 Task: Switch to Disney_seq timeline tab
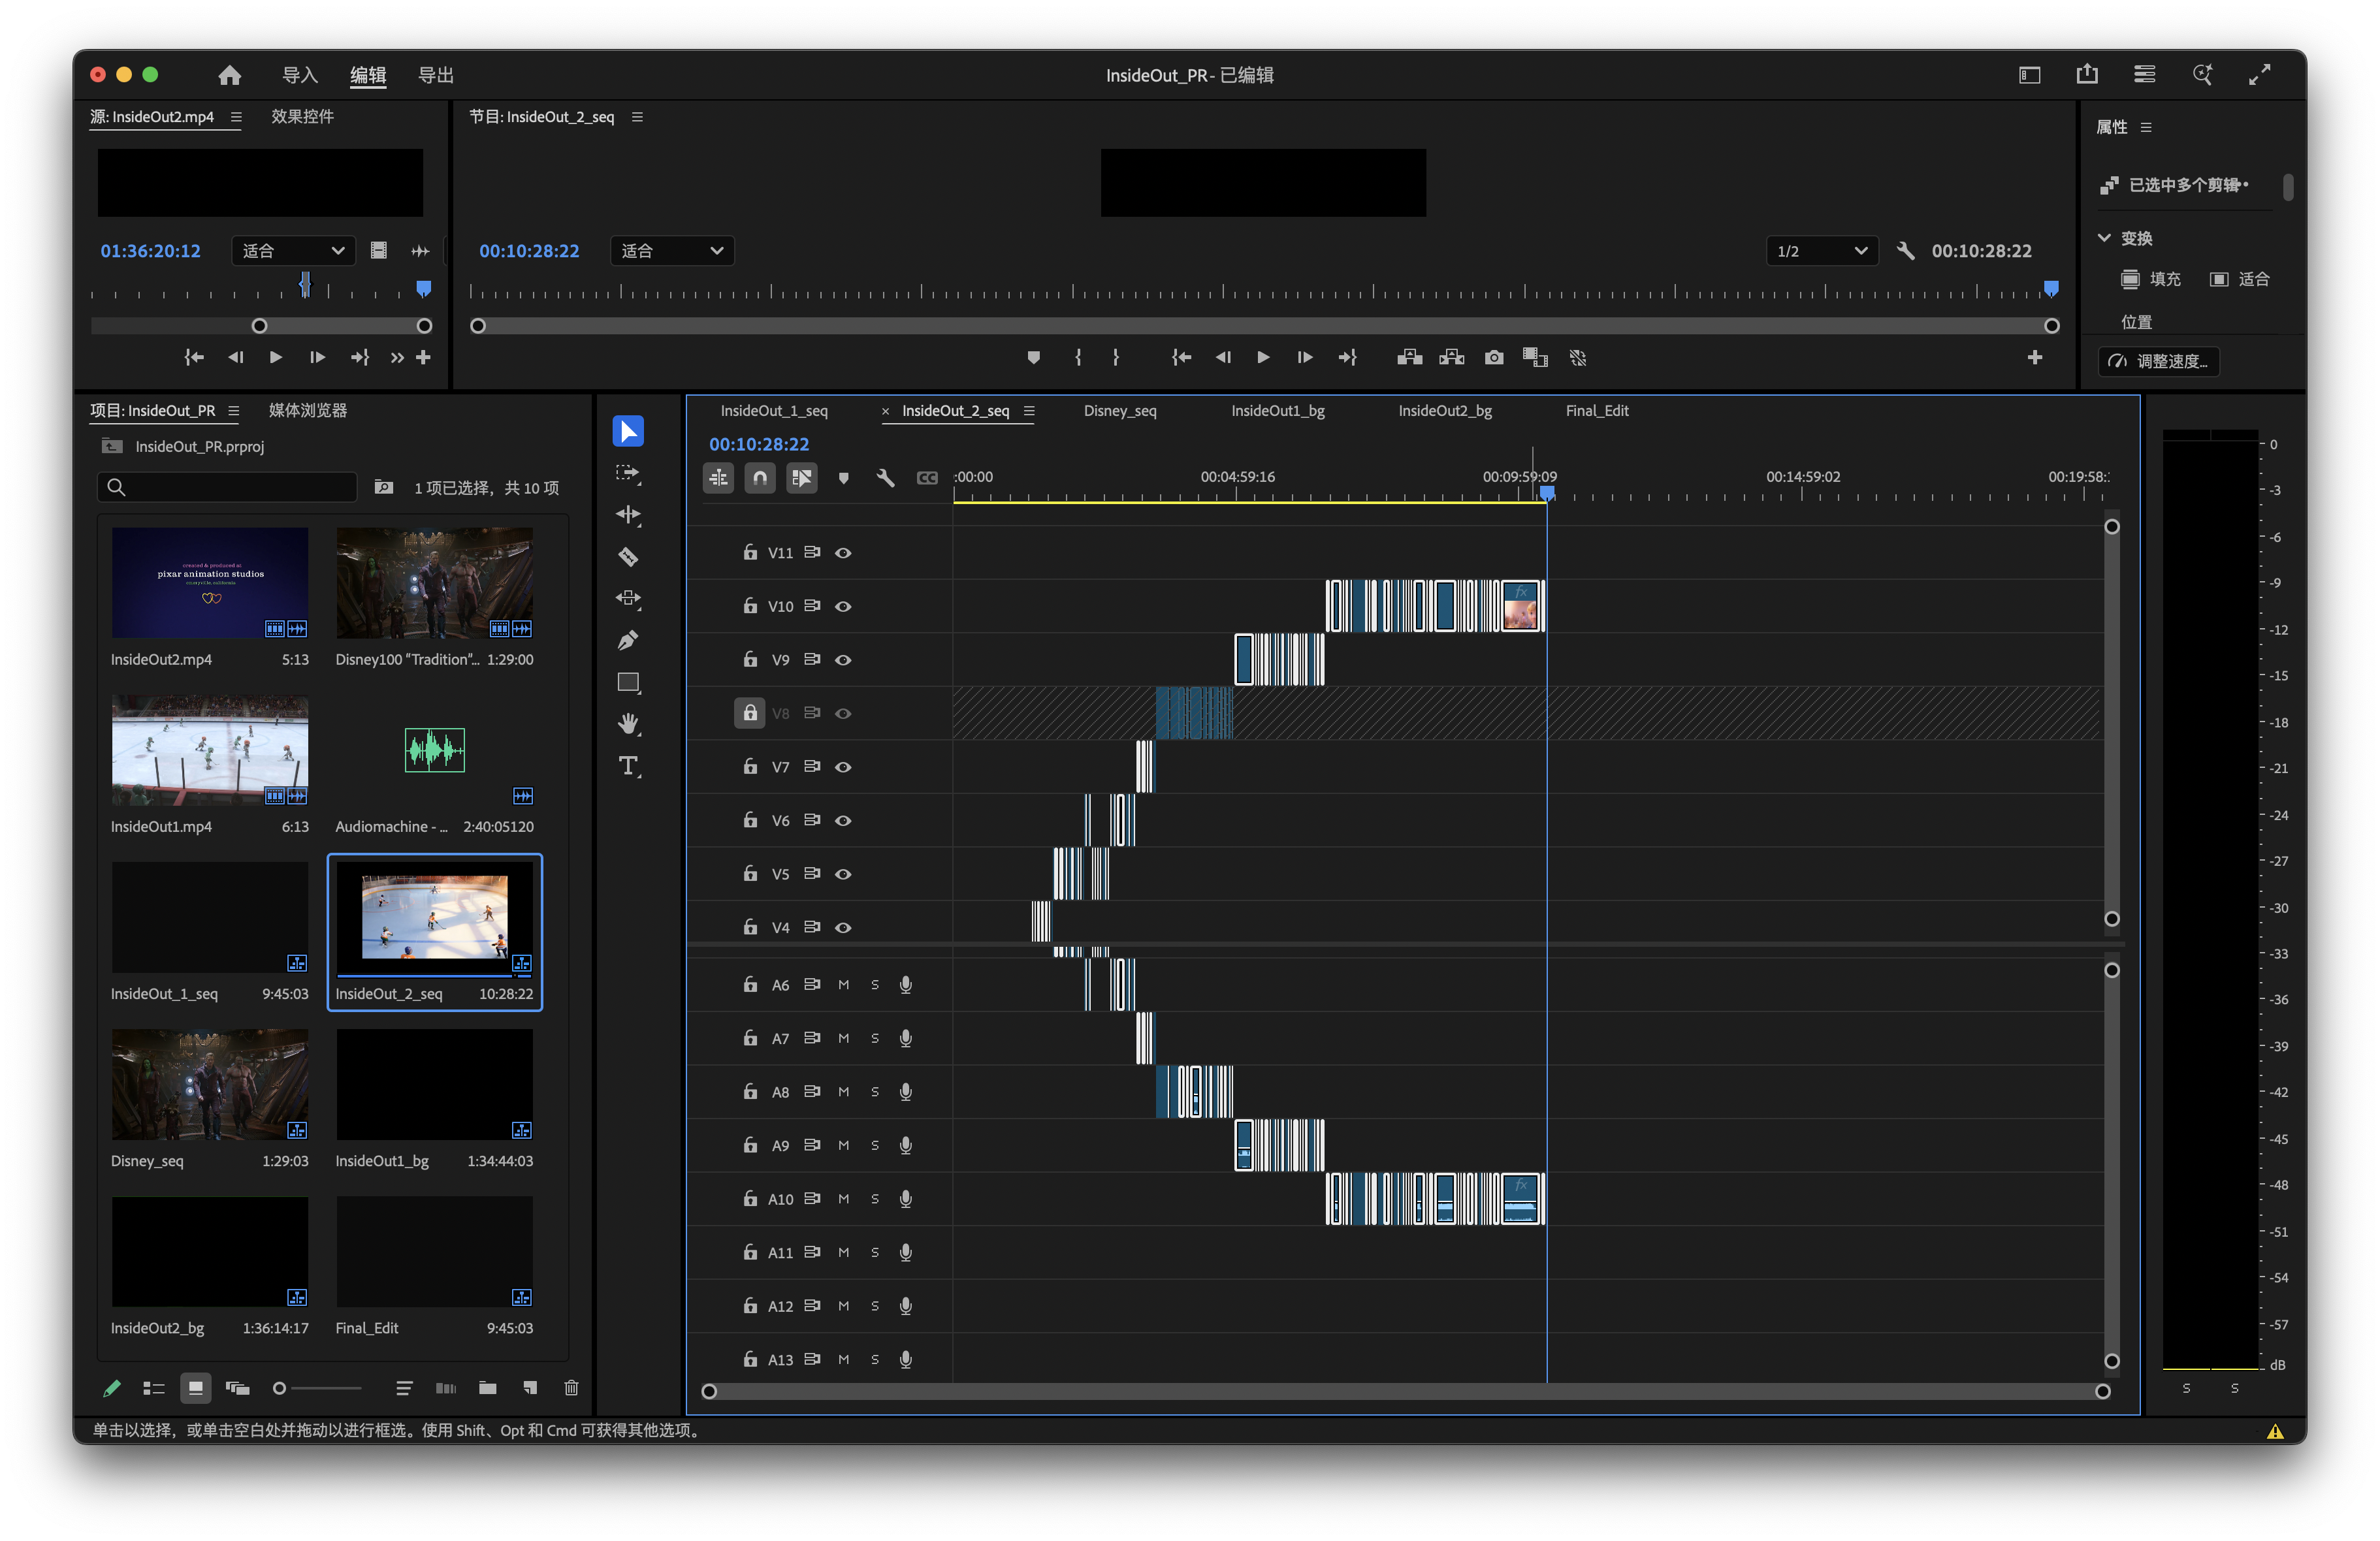[x=1120, y=411]
